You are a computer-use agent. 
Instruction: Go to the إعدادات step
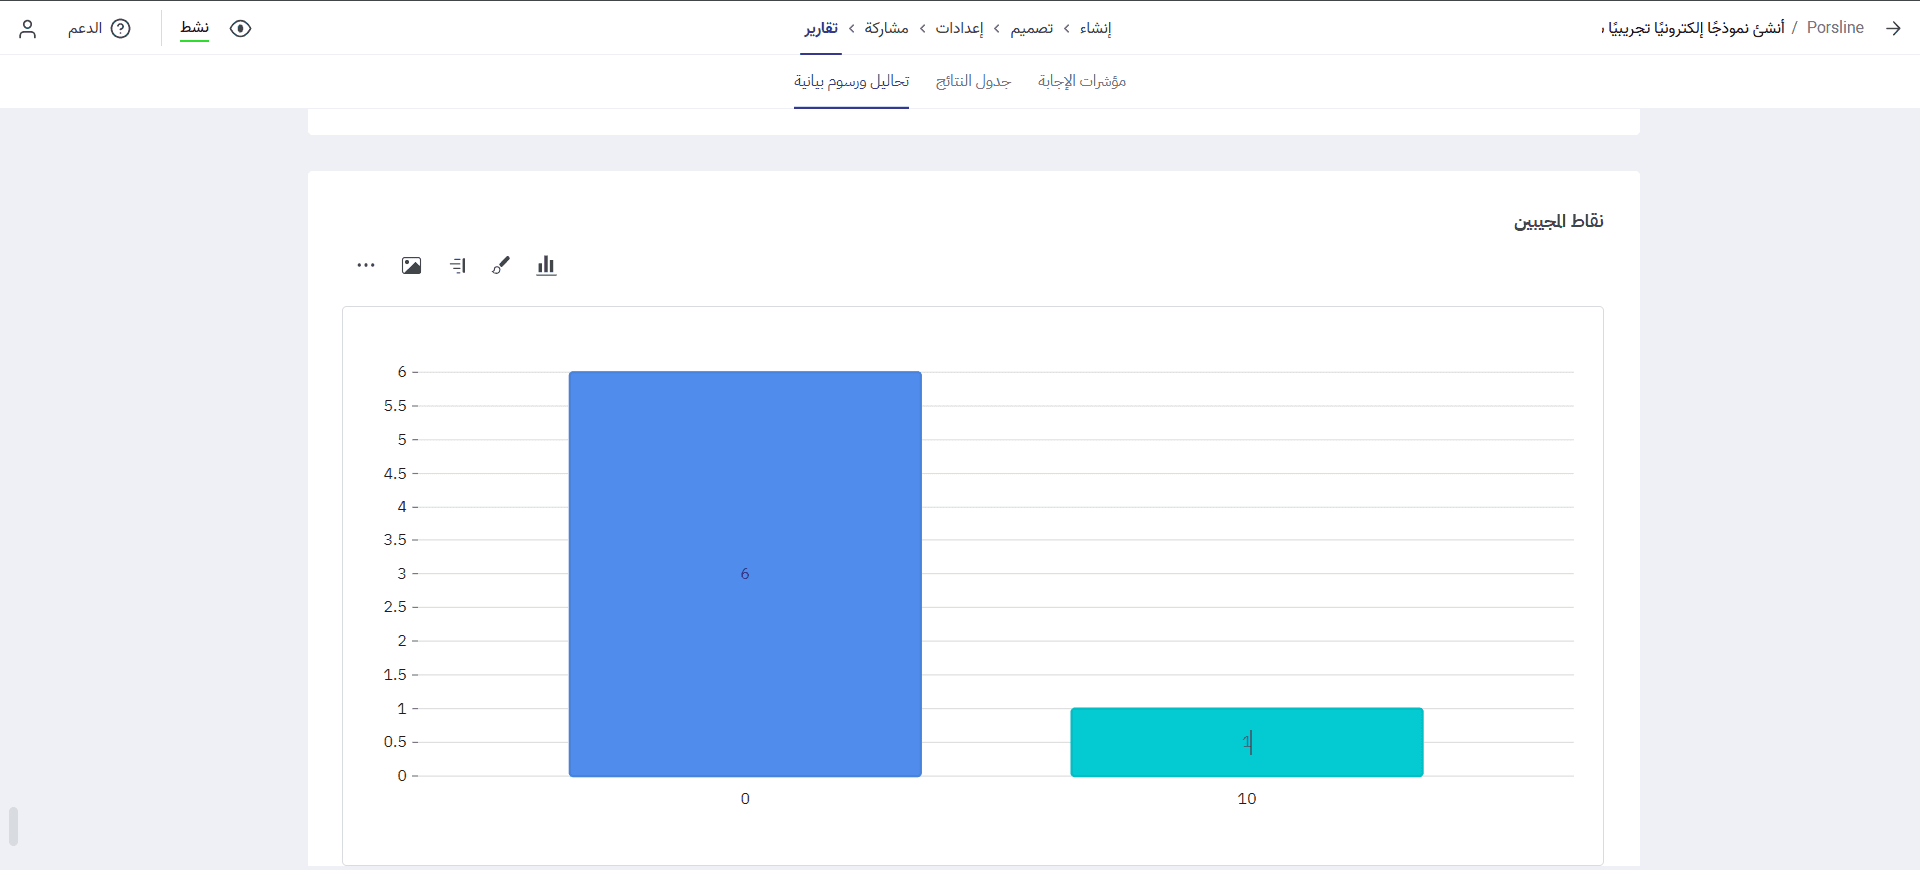[x=959, y=28]
